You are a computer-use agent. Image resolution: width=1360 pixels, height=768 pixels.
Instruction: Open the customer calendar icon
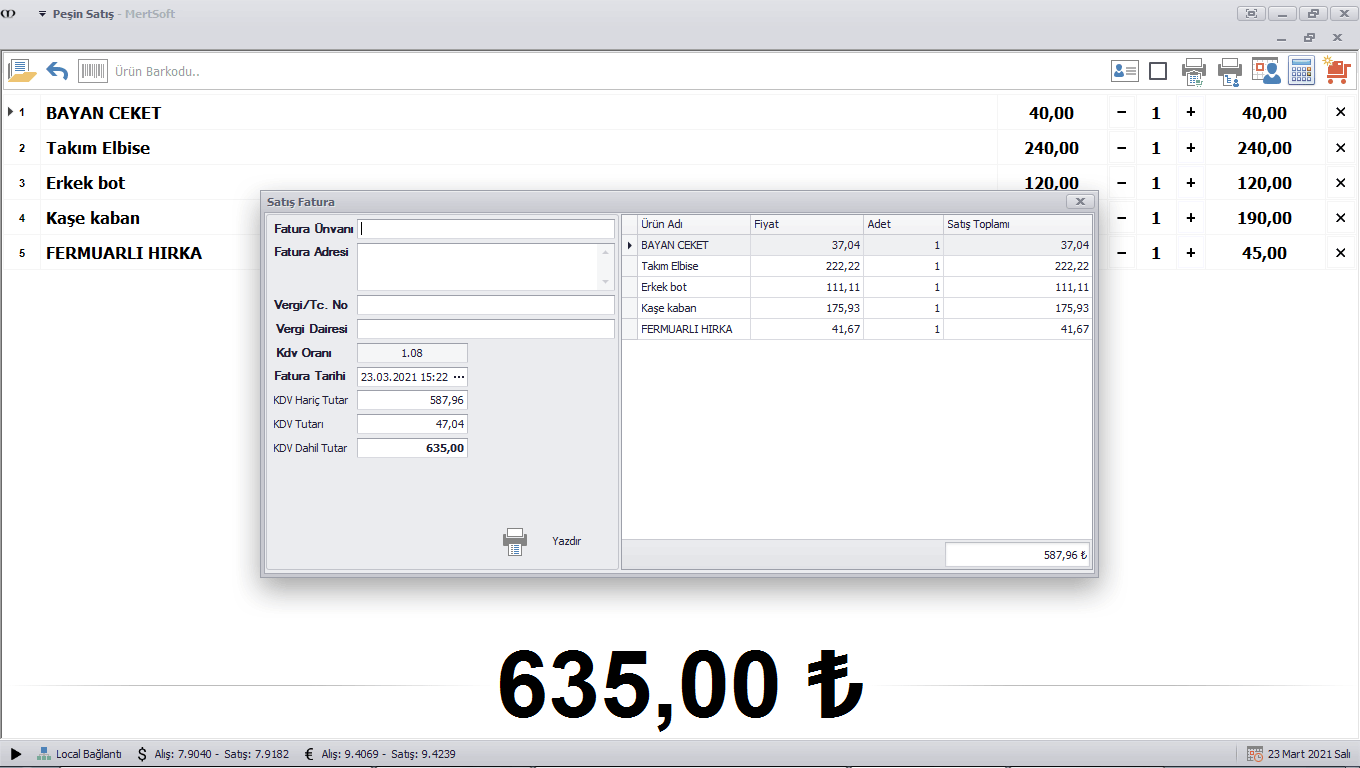click(1265, 71)
